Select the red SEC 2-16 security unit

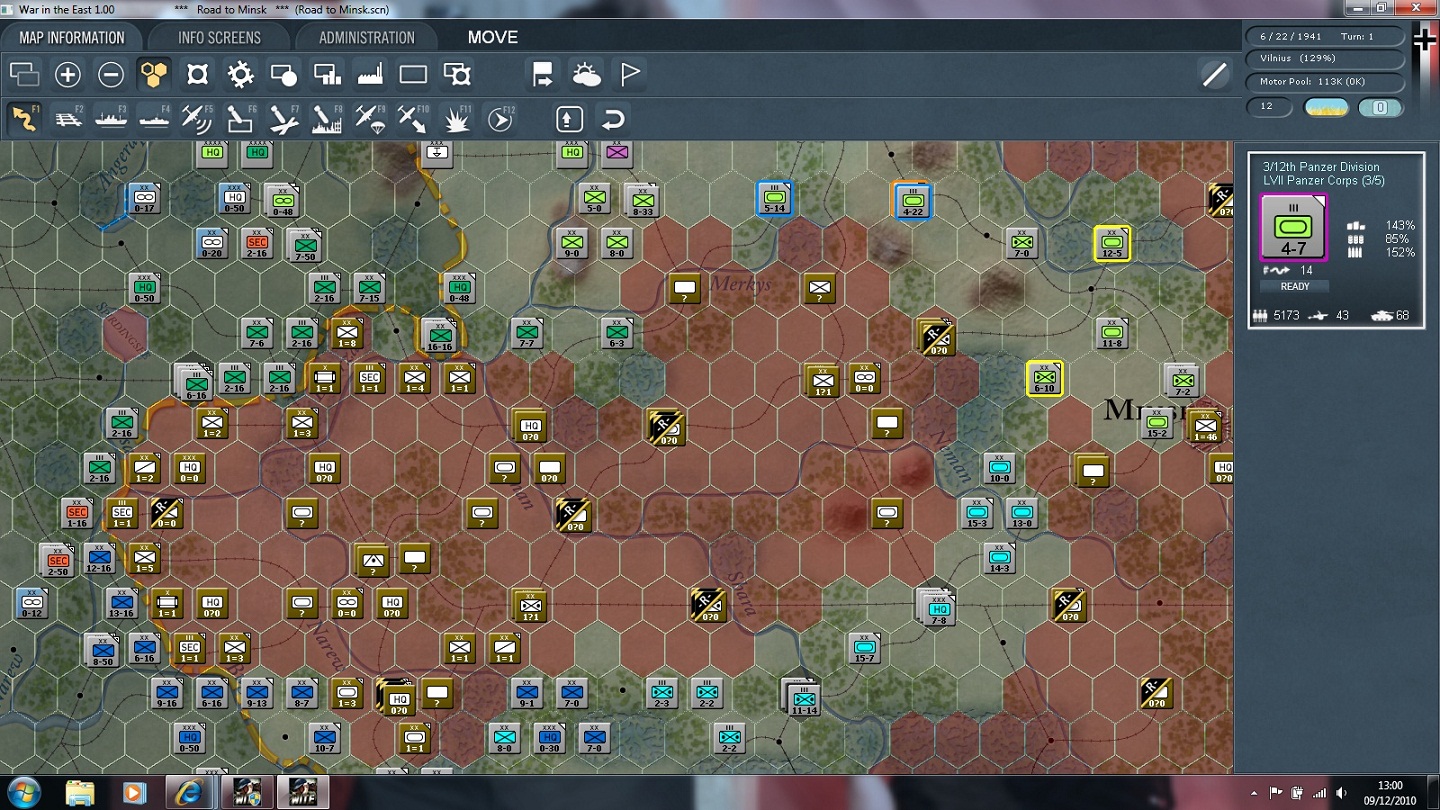(257, 243)
